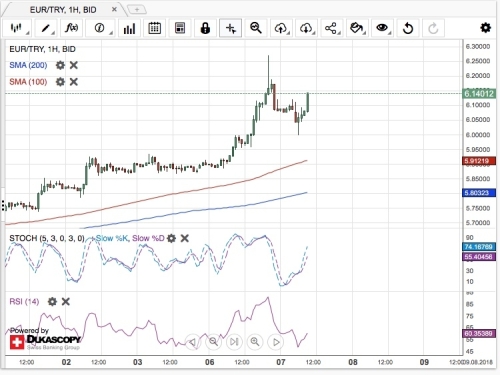Remove the SMA (200) indicator

click(74, 65)
